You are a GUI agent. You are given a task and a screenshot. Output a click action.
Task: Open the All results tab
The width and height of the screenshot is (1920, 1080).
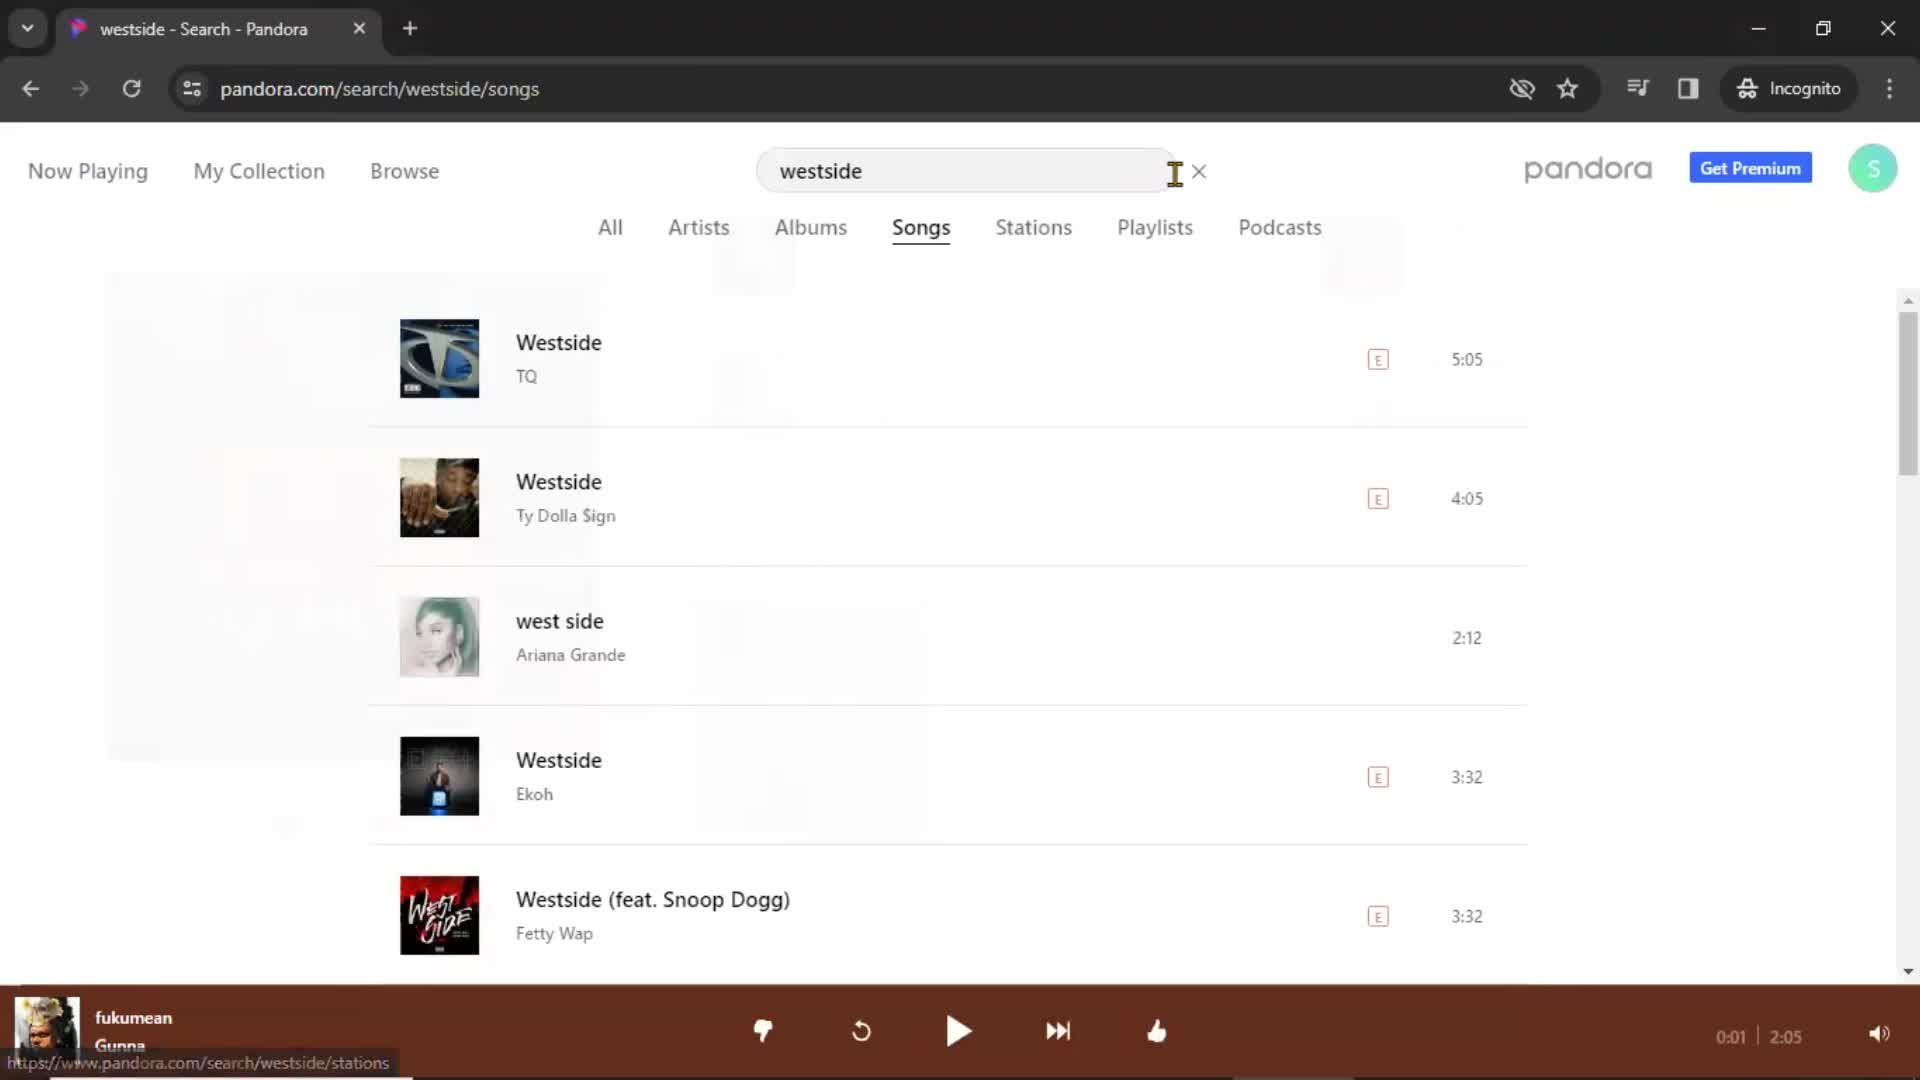point(609,227)
